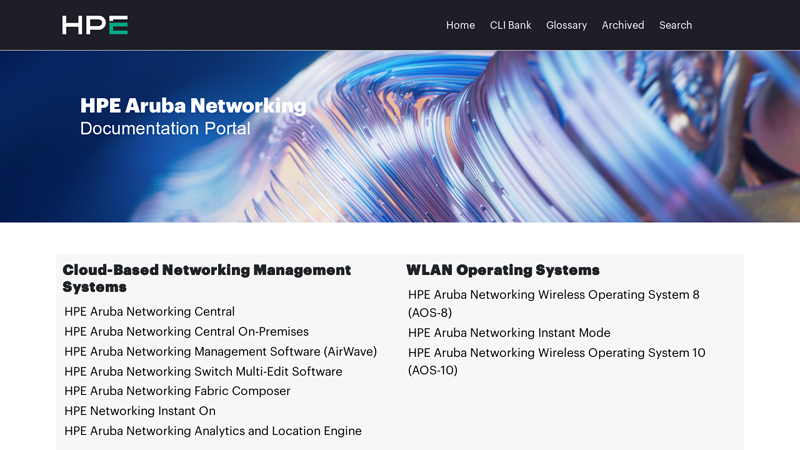Open Management Software (AirWave) link
Viewport: 800px width, 450px height.
pyautogui.click(x=220, y=352)
